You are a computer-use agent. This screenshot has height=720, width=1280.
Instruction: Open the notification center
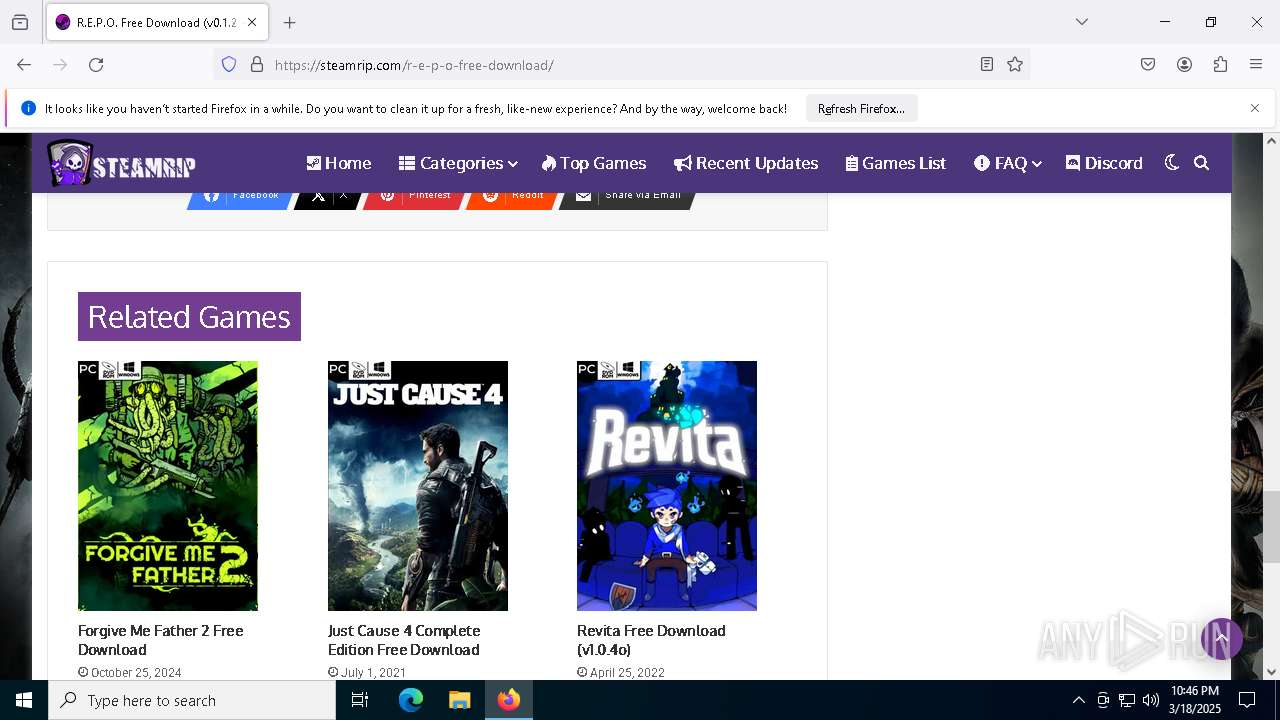1247,700
